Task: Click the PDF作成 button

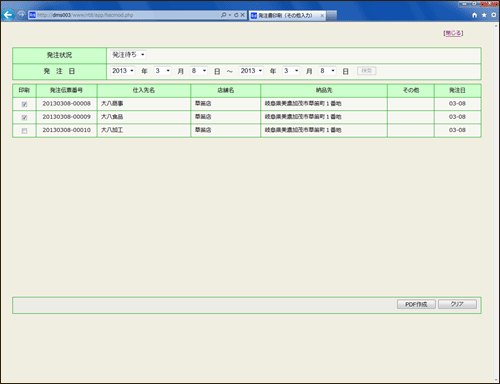Action: click(x=416, y=304)
